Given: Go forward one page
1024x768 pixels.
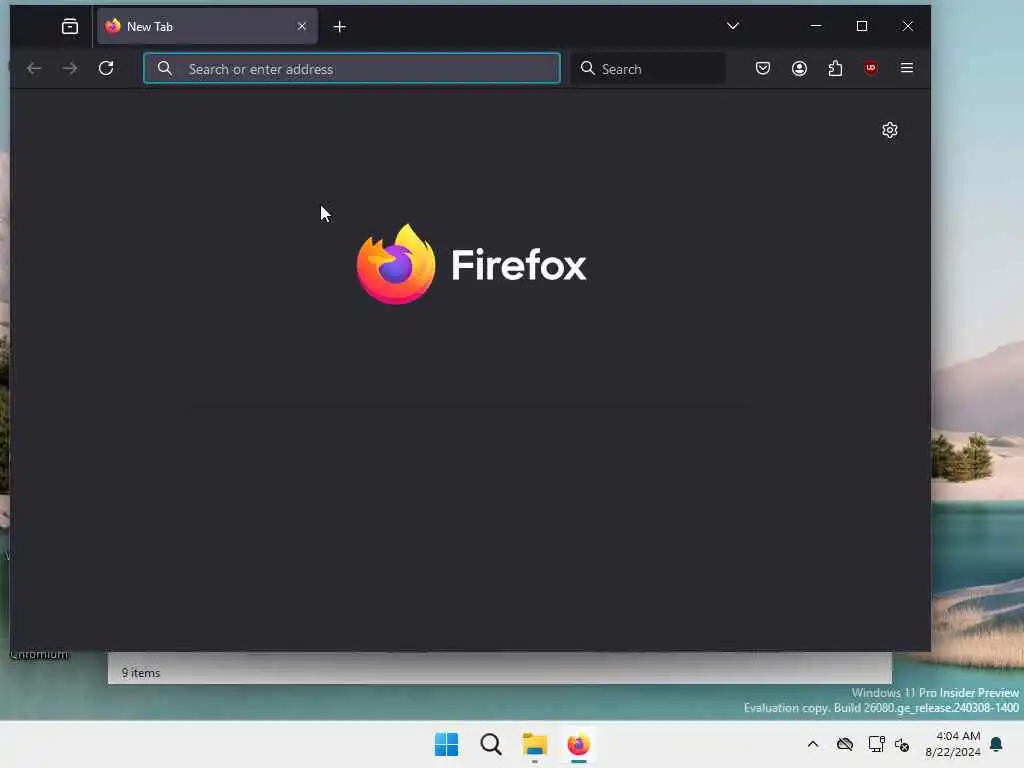Looking at the screenshot, I should (x=70, y=68).
